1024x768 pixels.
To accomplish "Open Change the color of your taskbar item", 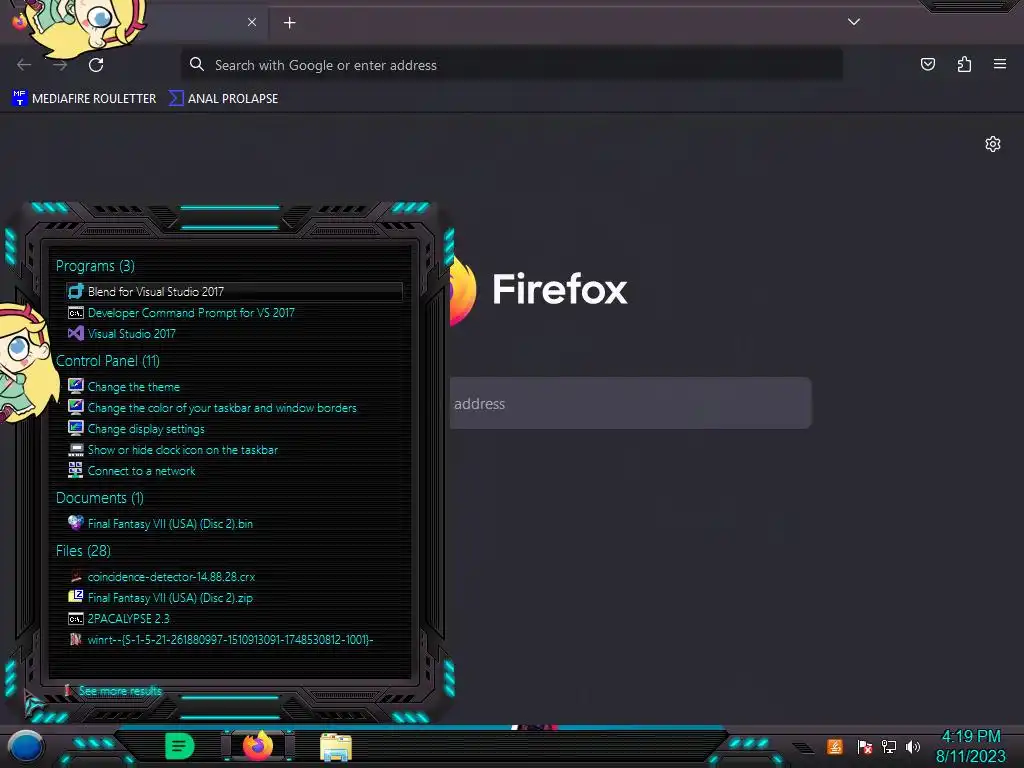I will 222,408.
